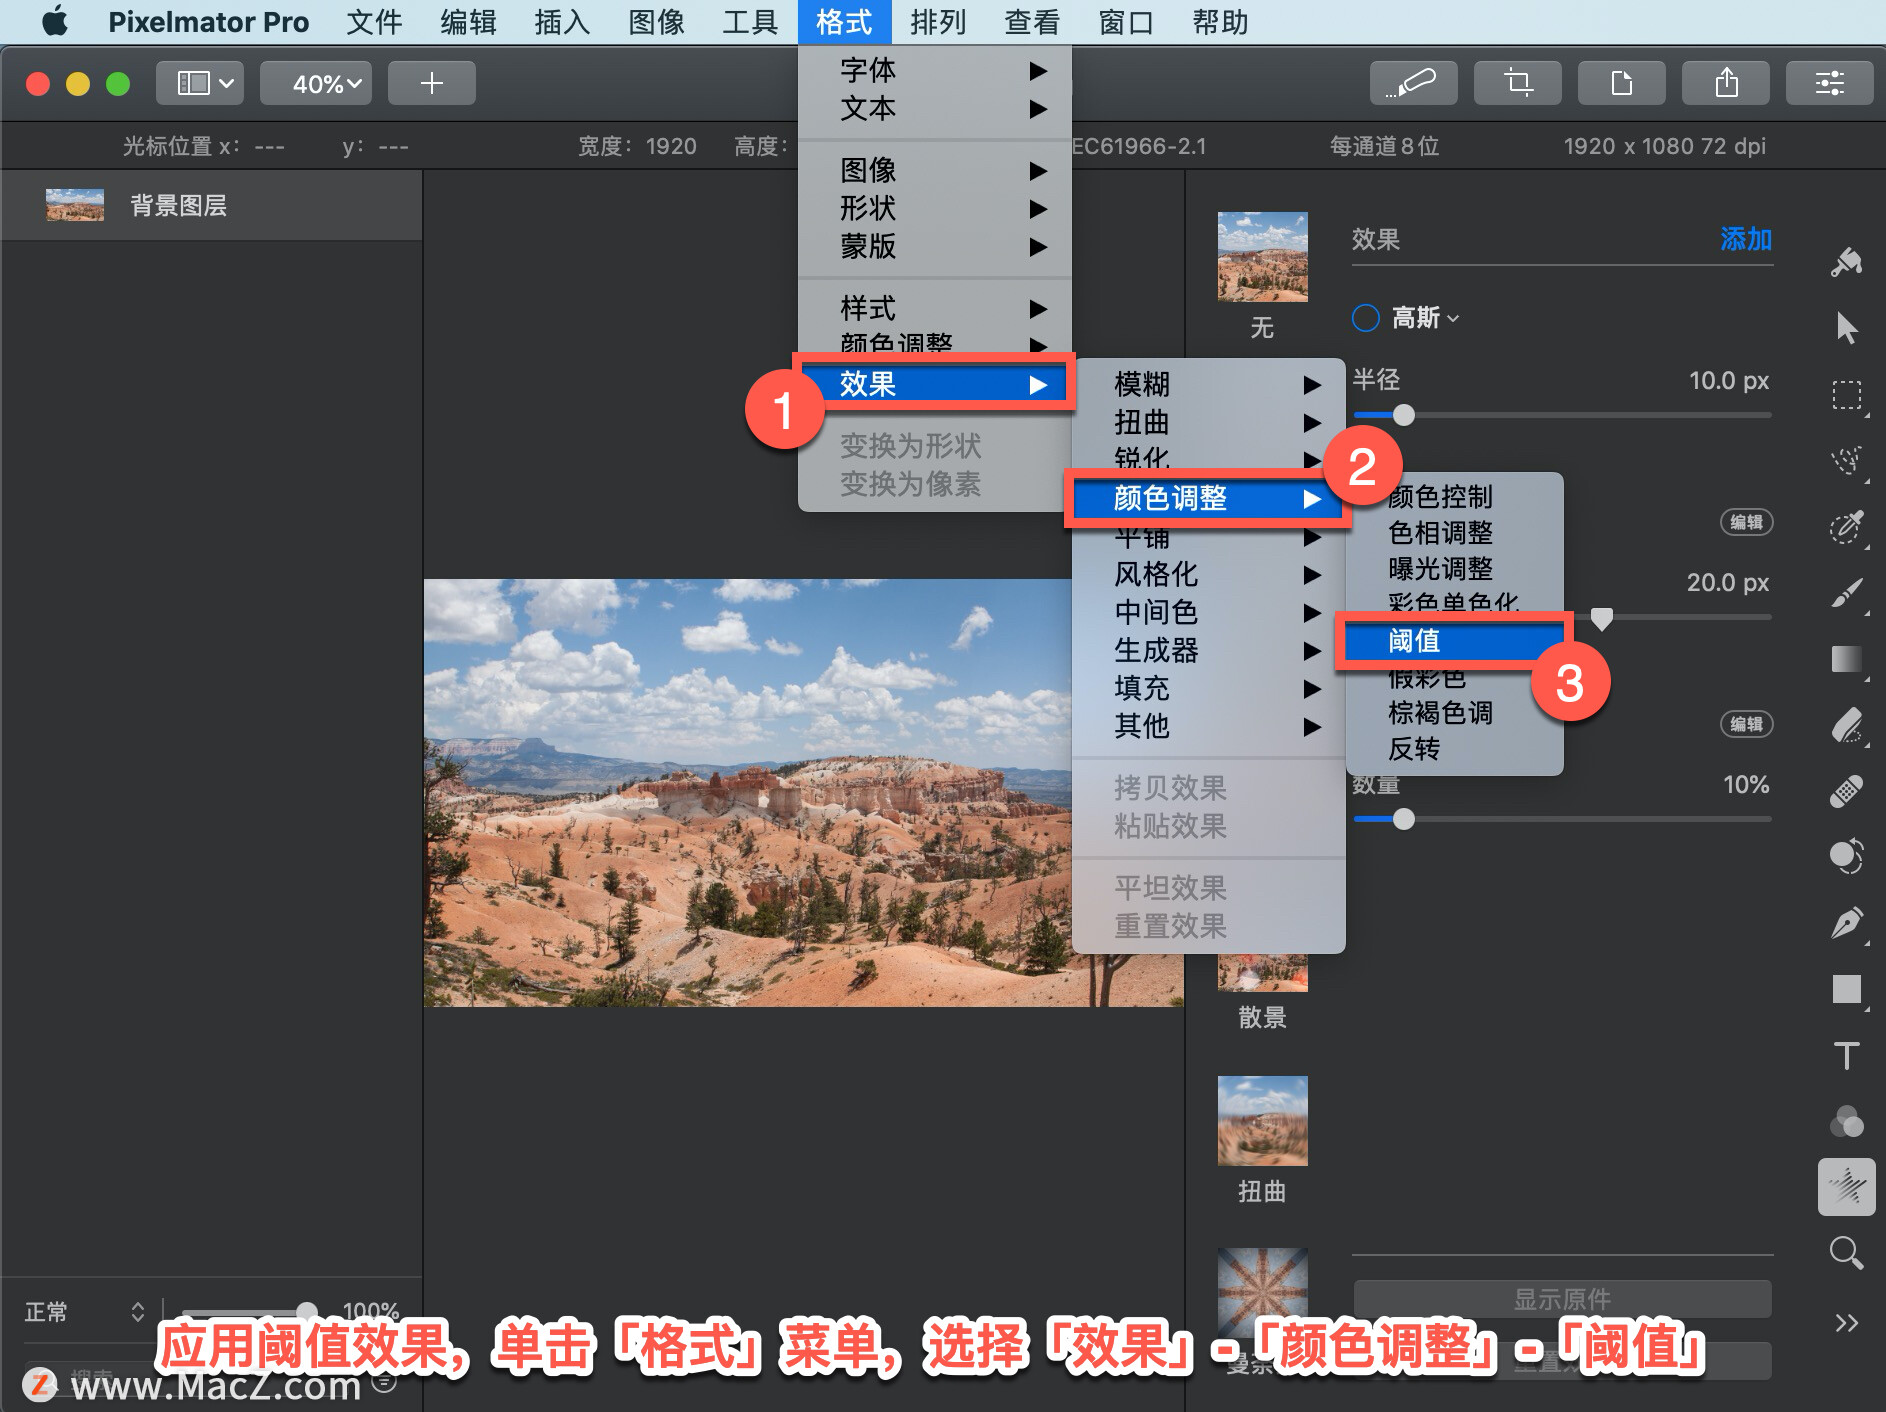The image size is (1886, 1412).
Task: Select the Gradient tool
Action: coord(1846,659)
